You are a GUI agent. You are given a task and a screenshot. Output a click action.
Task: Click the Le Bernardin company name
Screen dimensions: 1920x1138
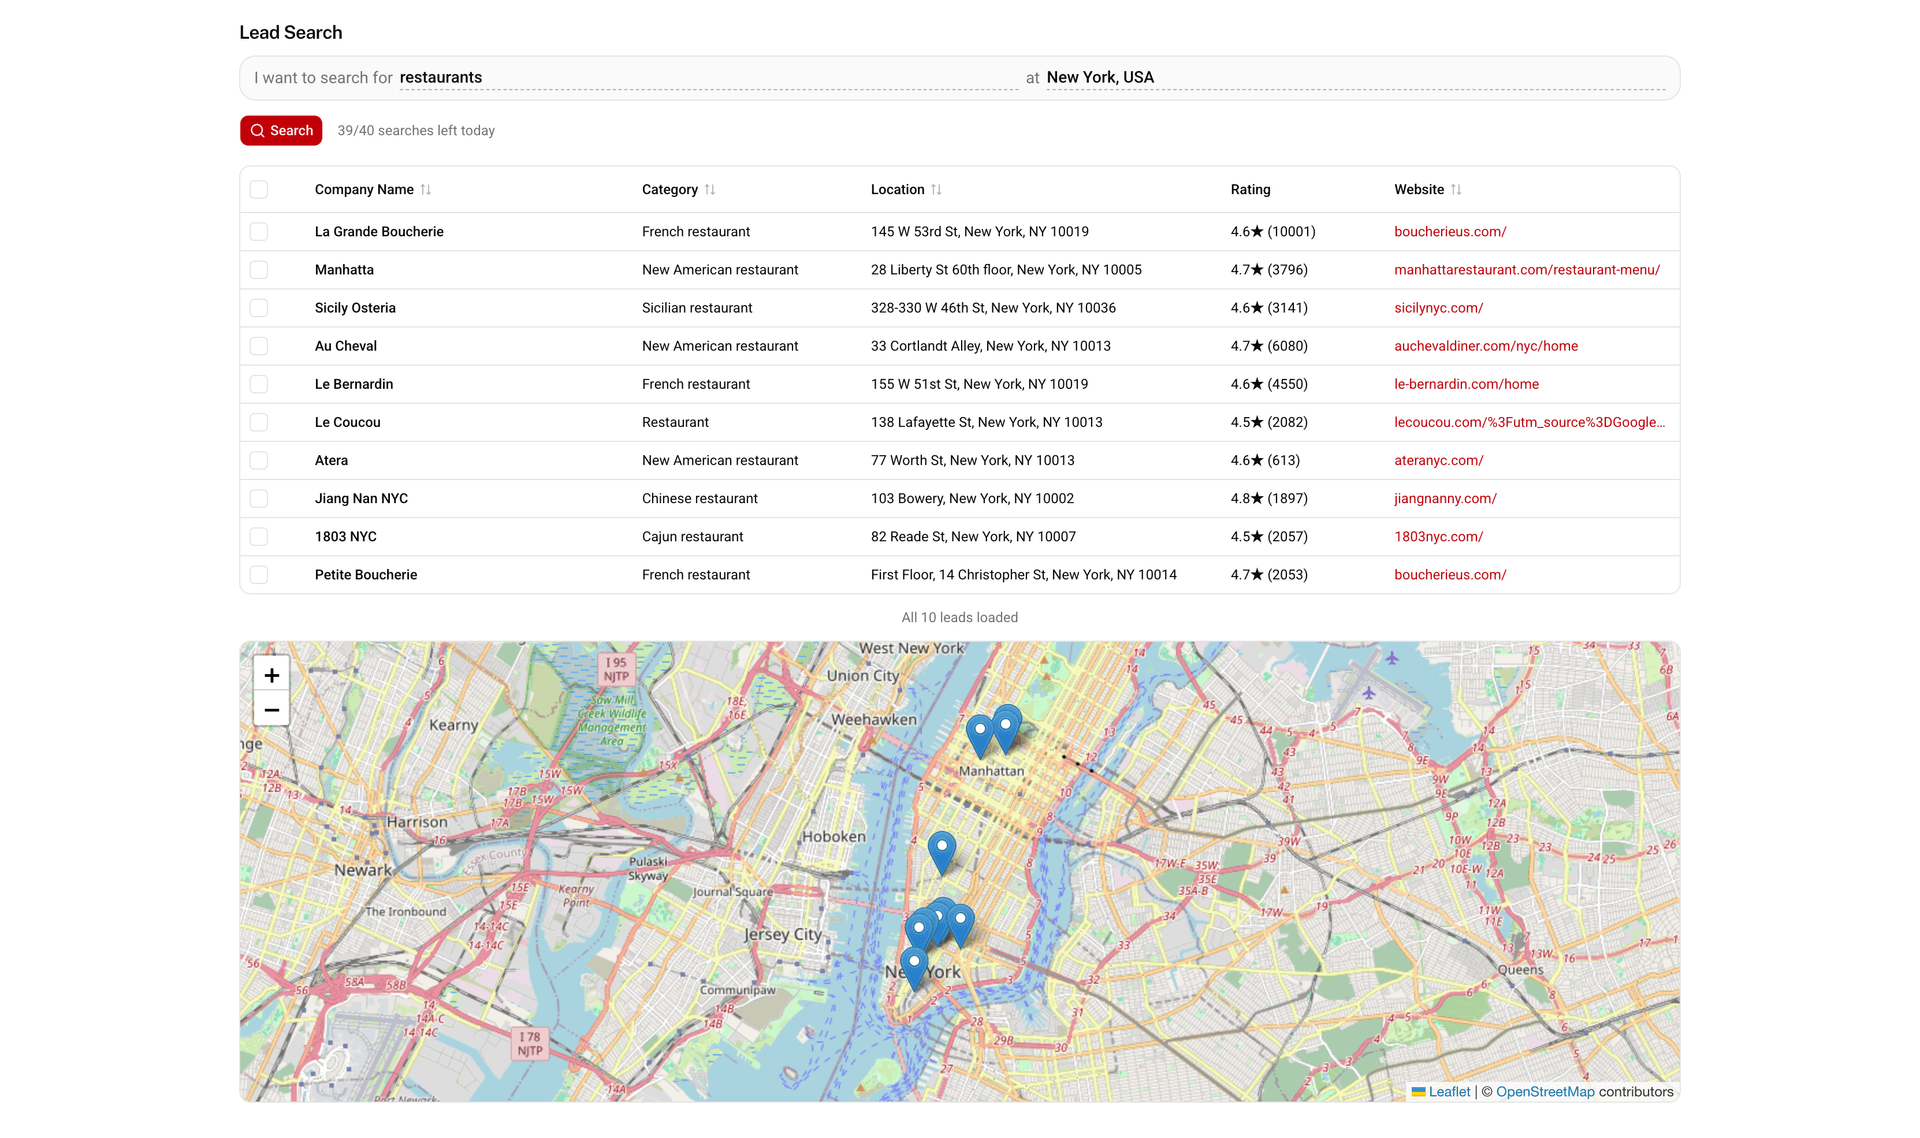(354, 384)
